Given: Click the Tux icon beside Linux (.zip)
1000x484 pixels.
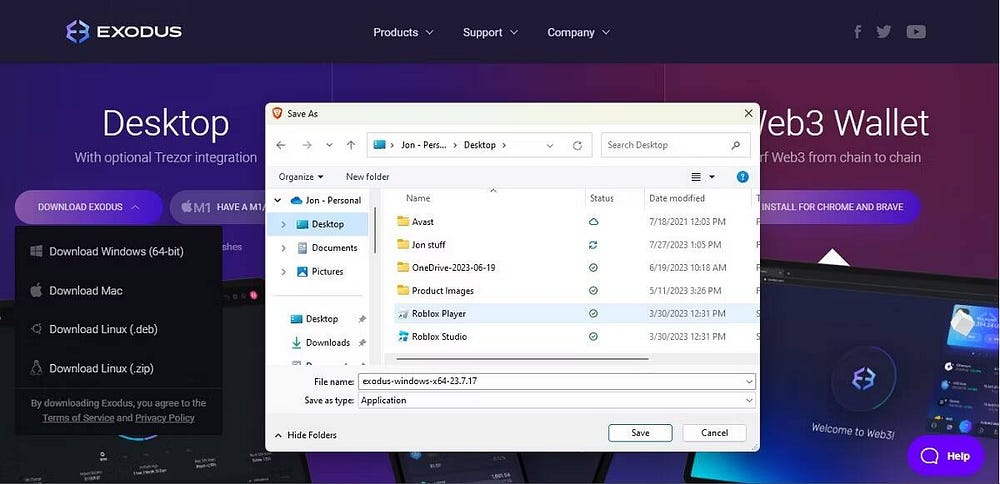Looking at the screenshot, I should pyautogui.click(x=36, y=368).
